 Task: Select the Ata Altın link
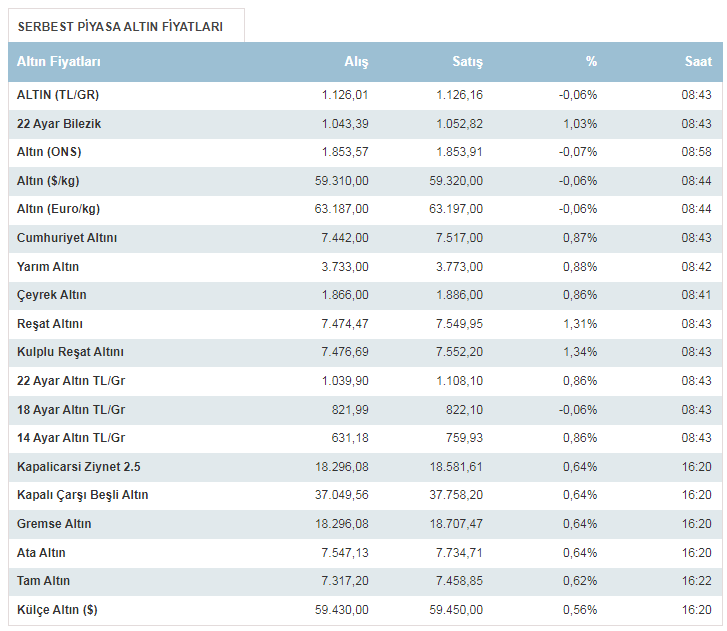tap(41, 553)
